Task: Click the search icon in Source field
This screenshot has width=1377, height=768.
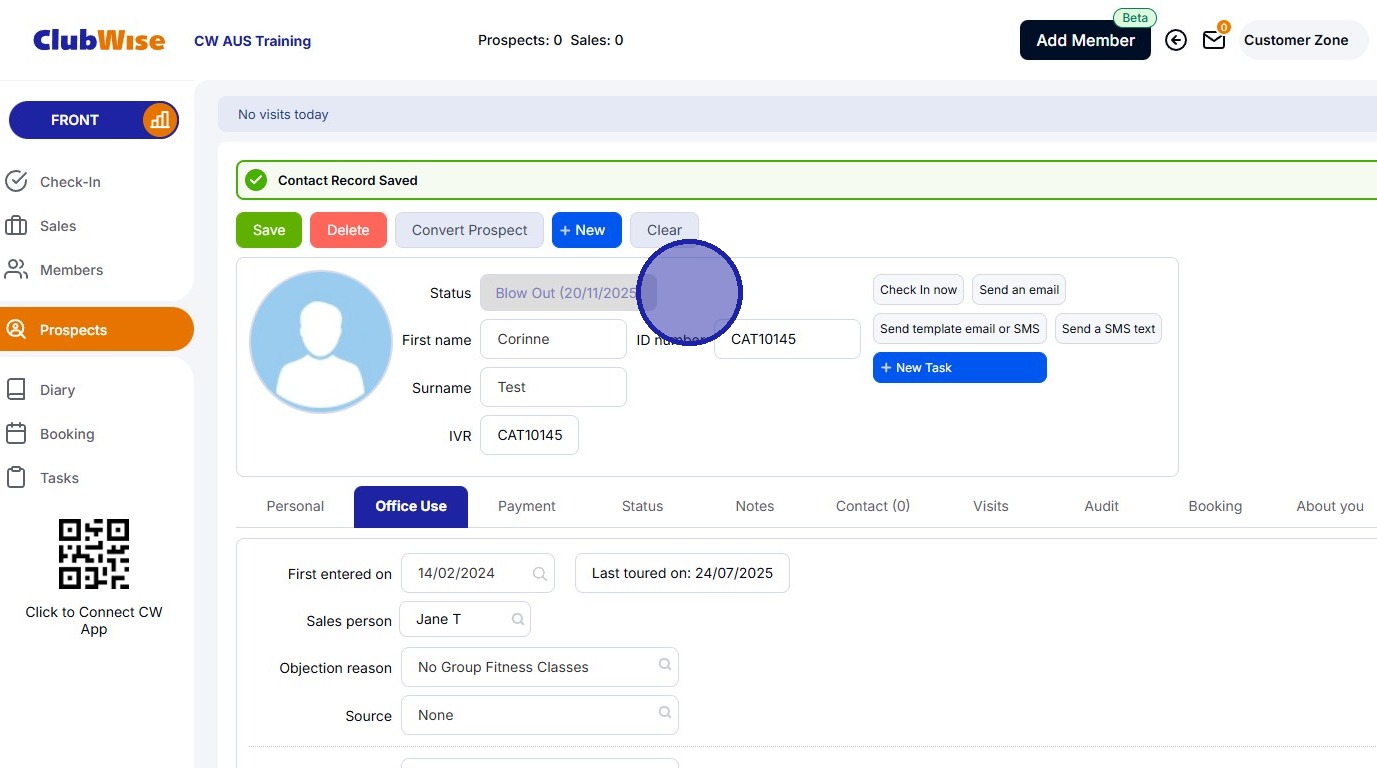Action: point(665,713)
